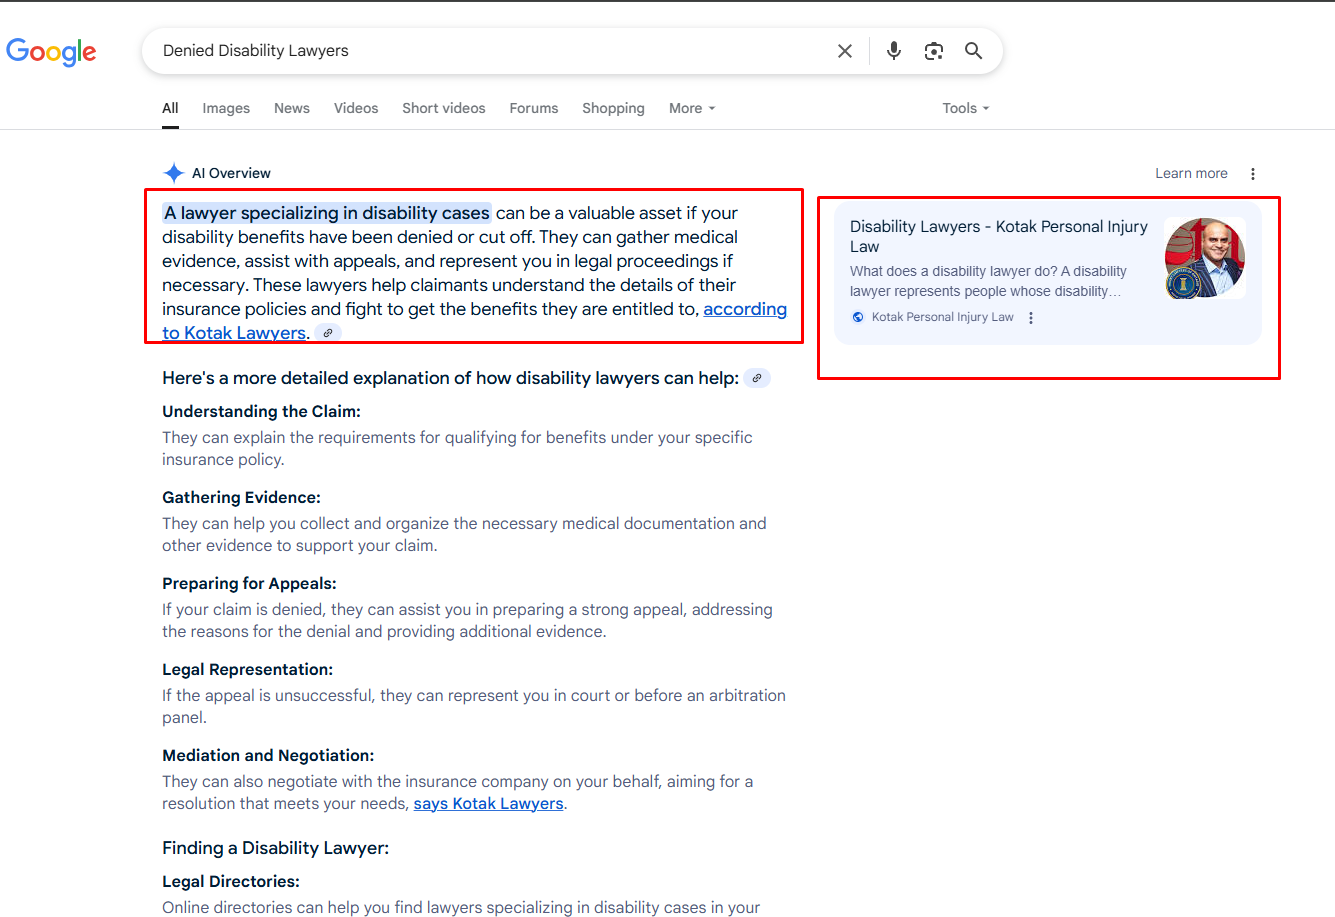The image size is (1335, 917).
Task: Clear the search box text
Action: pos(845,51)
